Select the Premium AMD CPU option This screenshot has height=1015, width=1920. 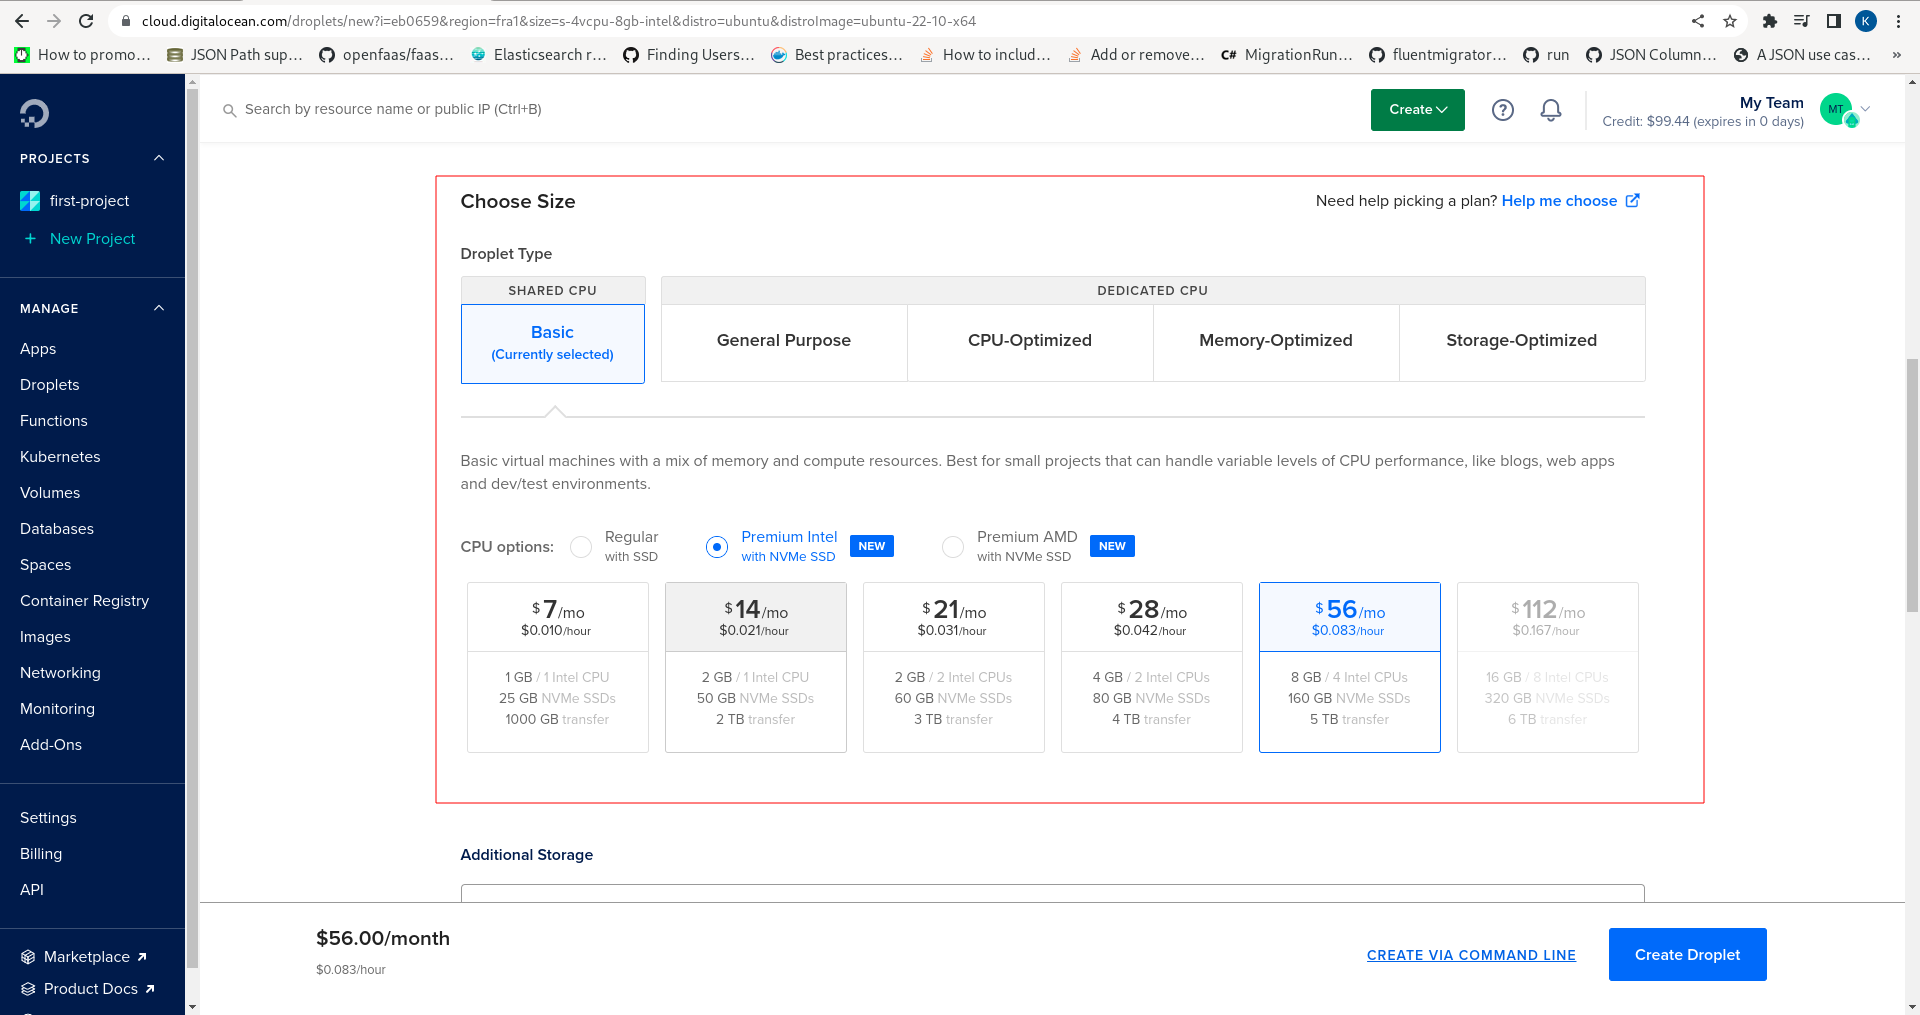(x=953, y=547)
